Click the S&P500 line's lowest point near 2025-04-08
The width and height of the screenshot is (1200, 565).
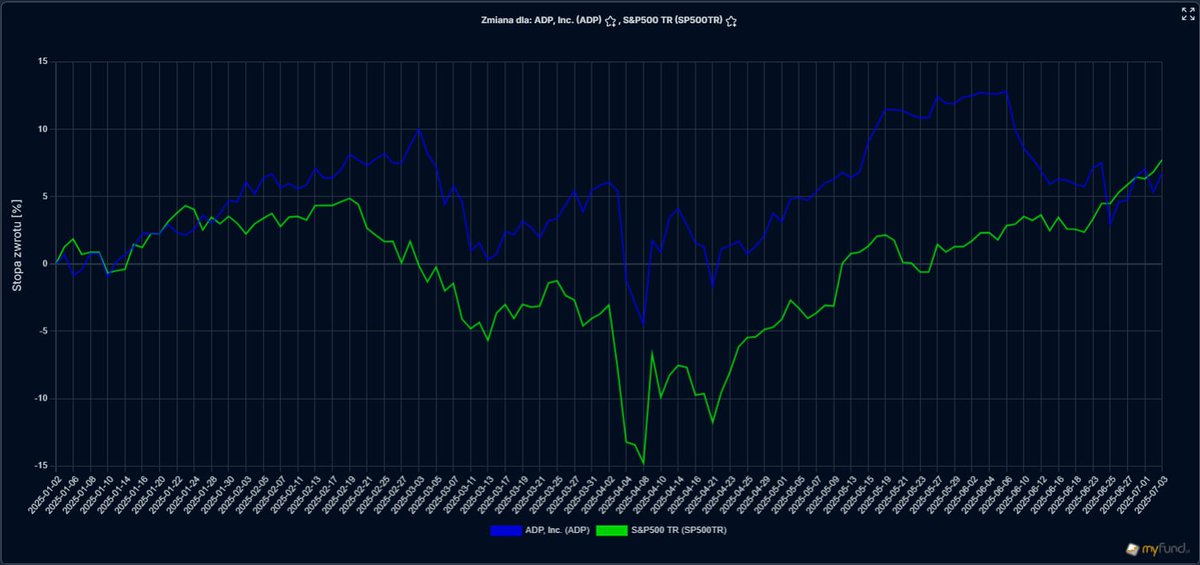tap(643, 463)
